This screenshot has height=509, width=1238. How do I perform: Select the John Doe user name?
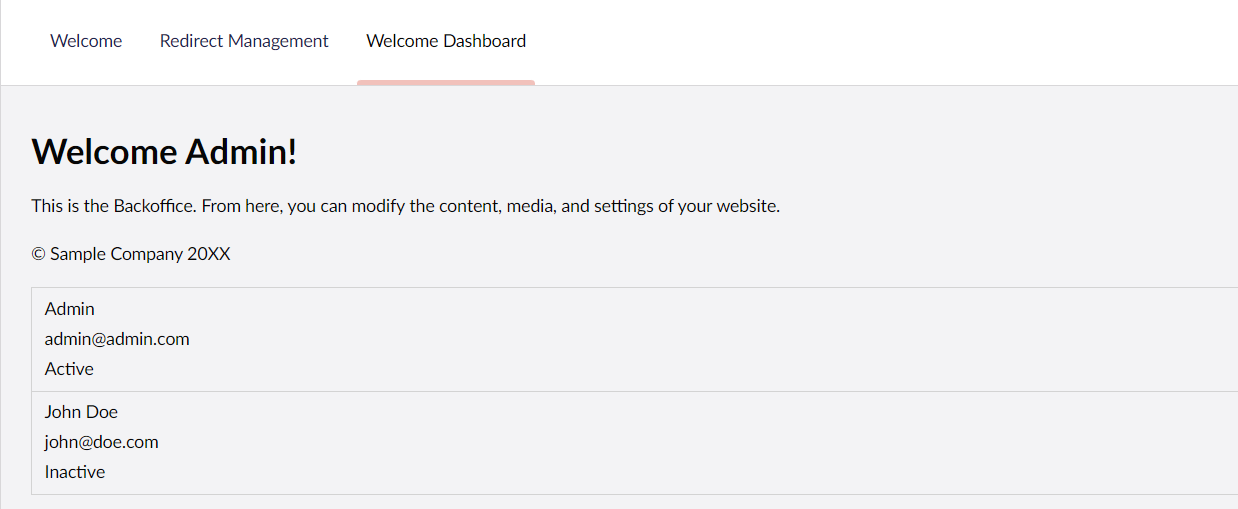(x=81, y=412)
